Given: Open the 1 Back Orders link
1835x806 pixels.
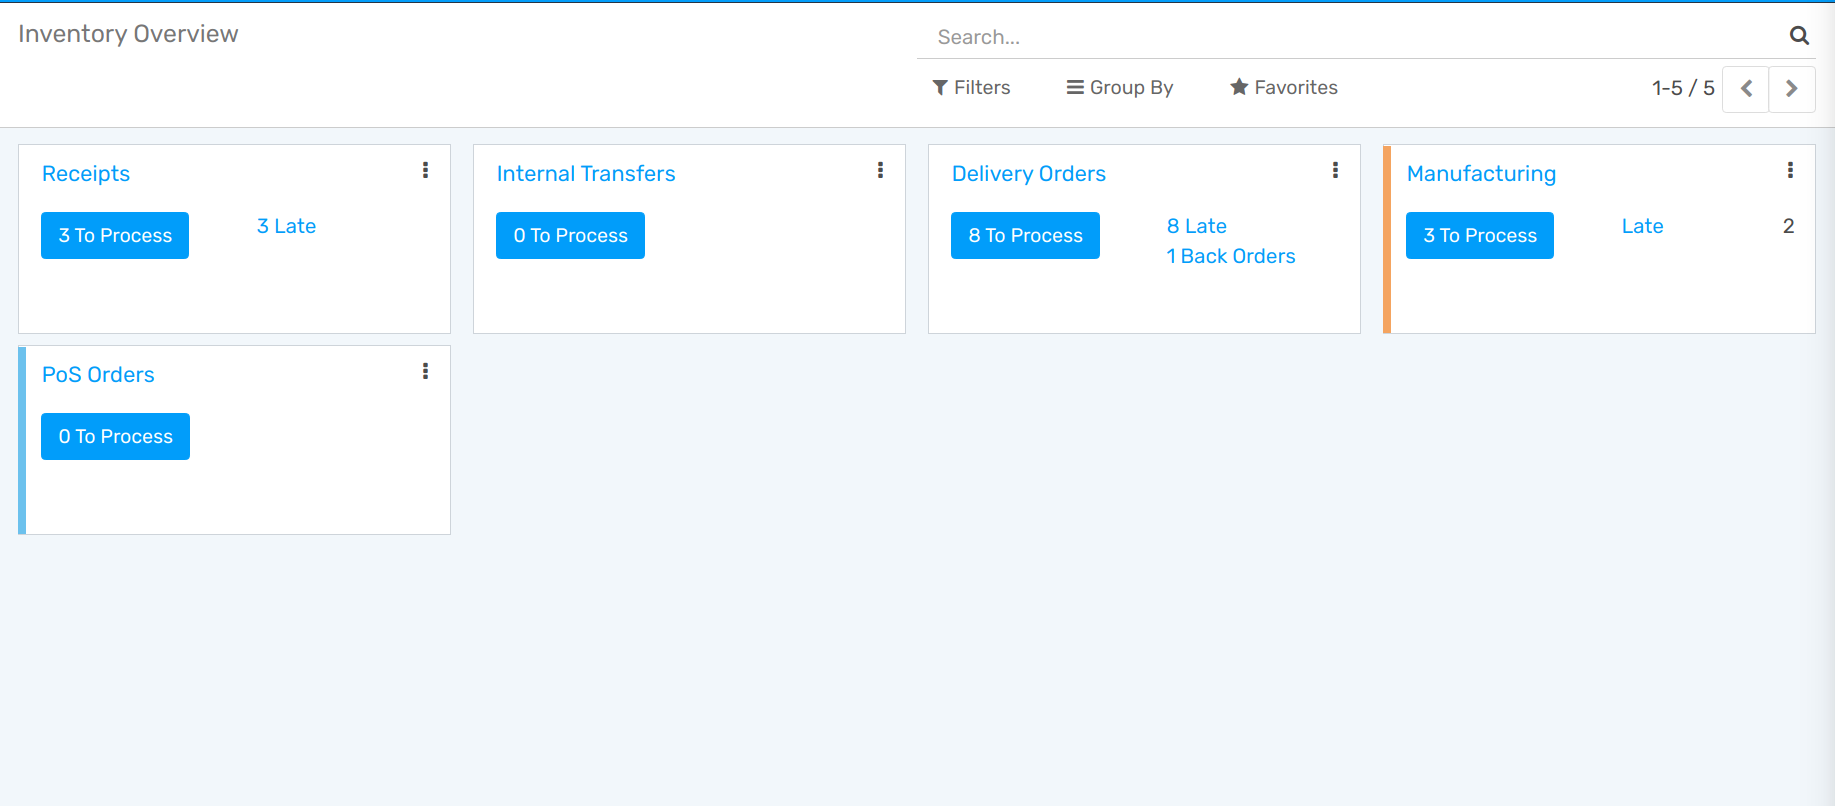Looking at the screenshot, I should (1230, 256).
